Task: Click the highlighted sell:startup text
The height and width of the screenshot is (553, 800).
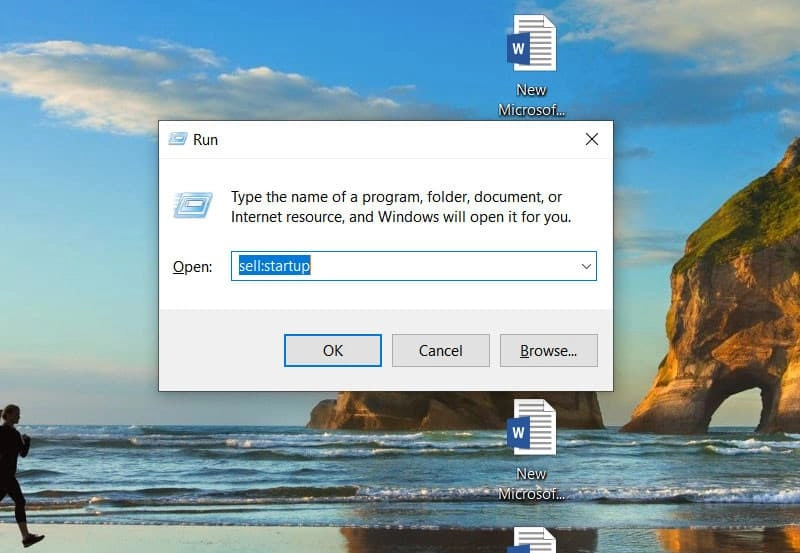Action: point(275,266)
